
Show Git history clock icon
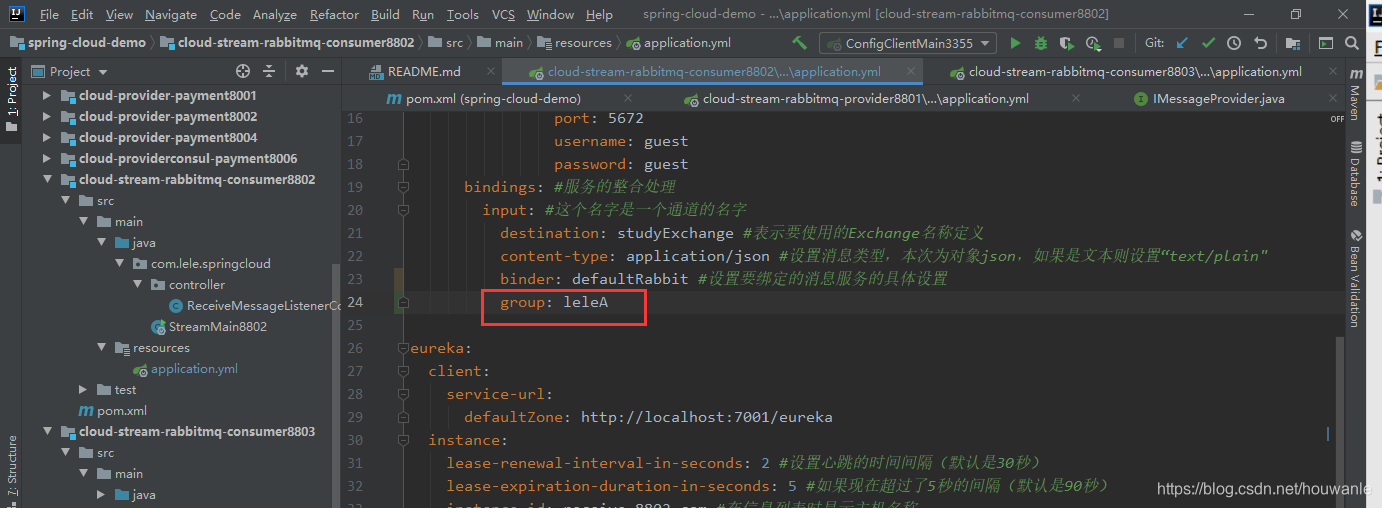point(1234,43)
